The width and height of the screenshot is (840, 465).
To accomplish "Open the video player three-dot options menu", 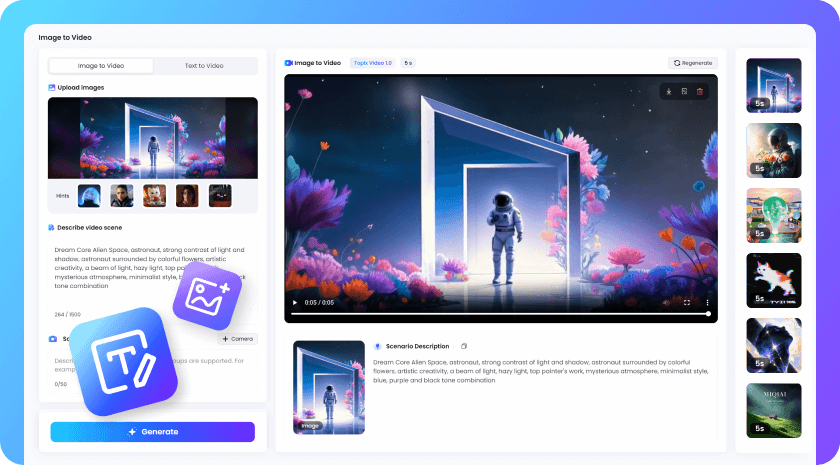I will tap(707, 302).
